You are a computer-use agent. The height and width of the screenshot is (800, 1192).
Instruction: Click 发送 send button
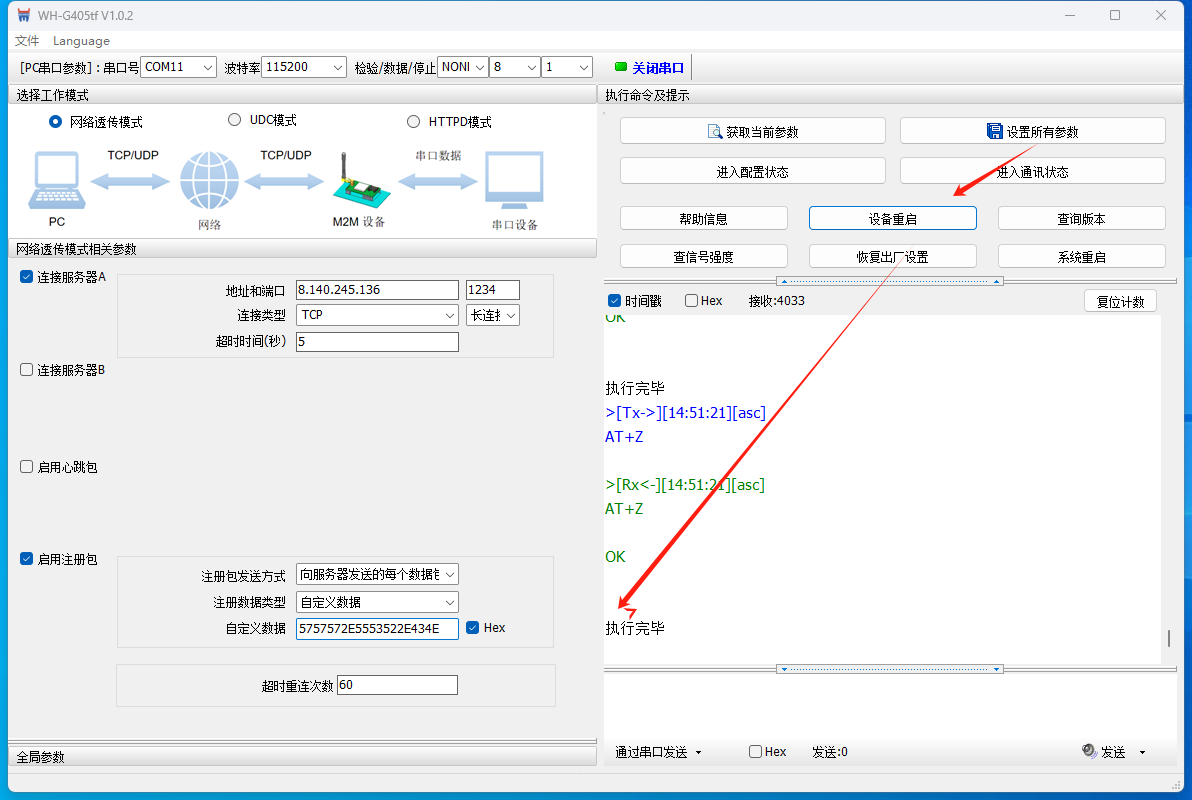(1113, 751)
